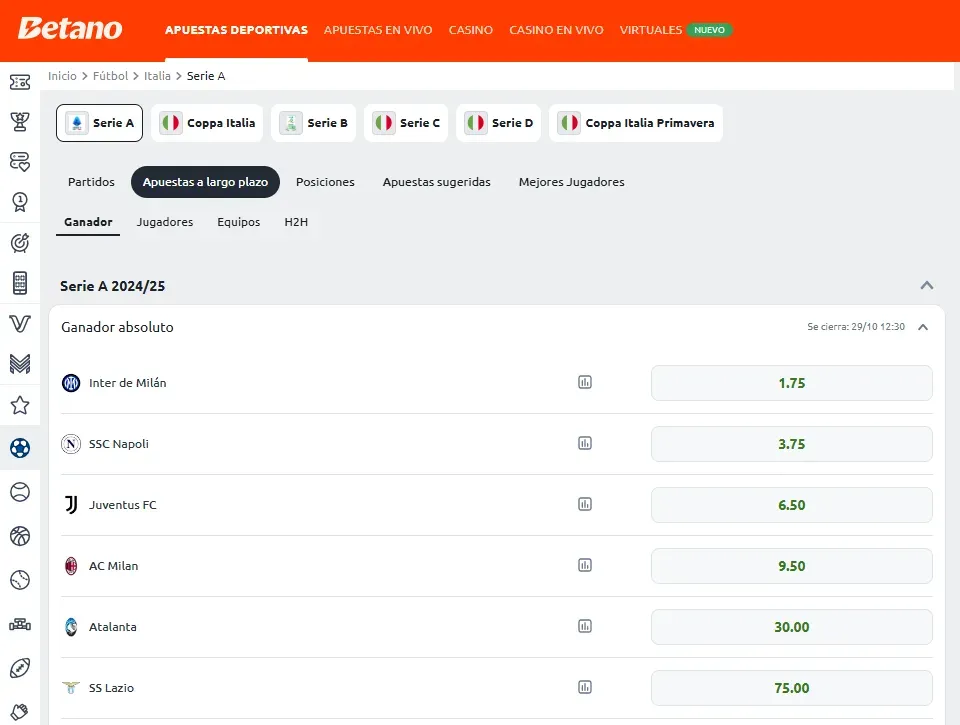Select the Jugadores sub-tab
The image size is (960, 725).
pos(165,222)
